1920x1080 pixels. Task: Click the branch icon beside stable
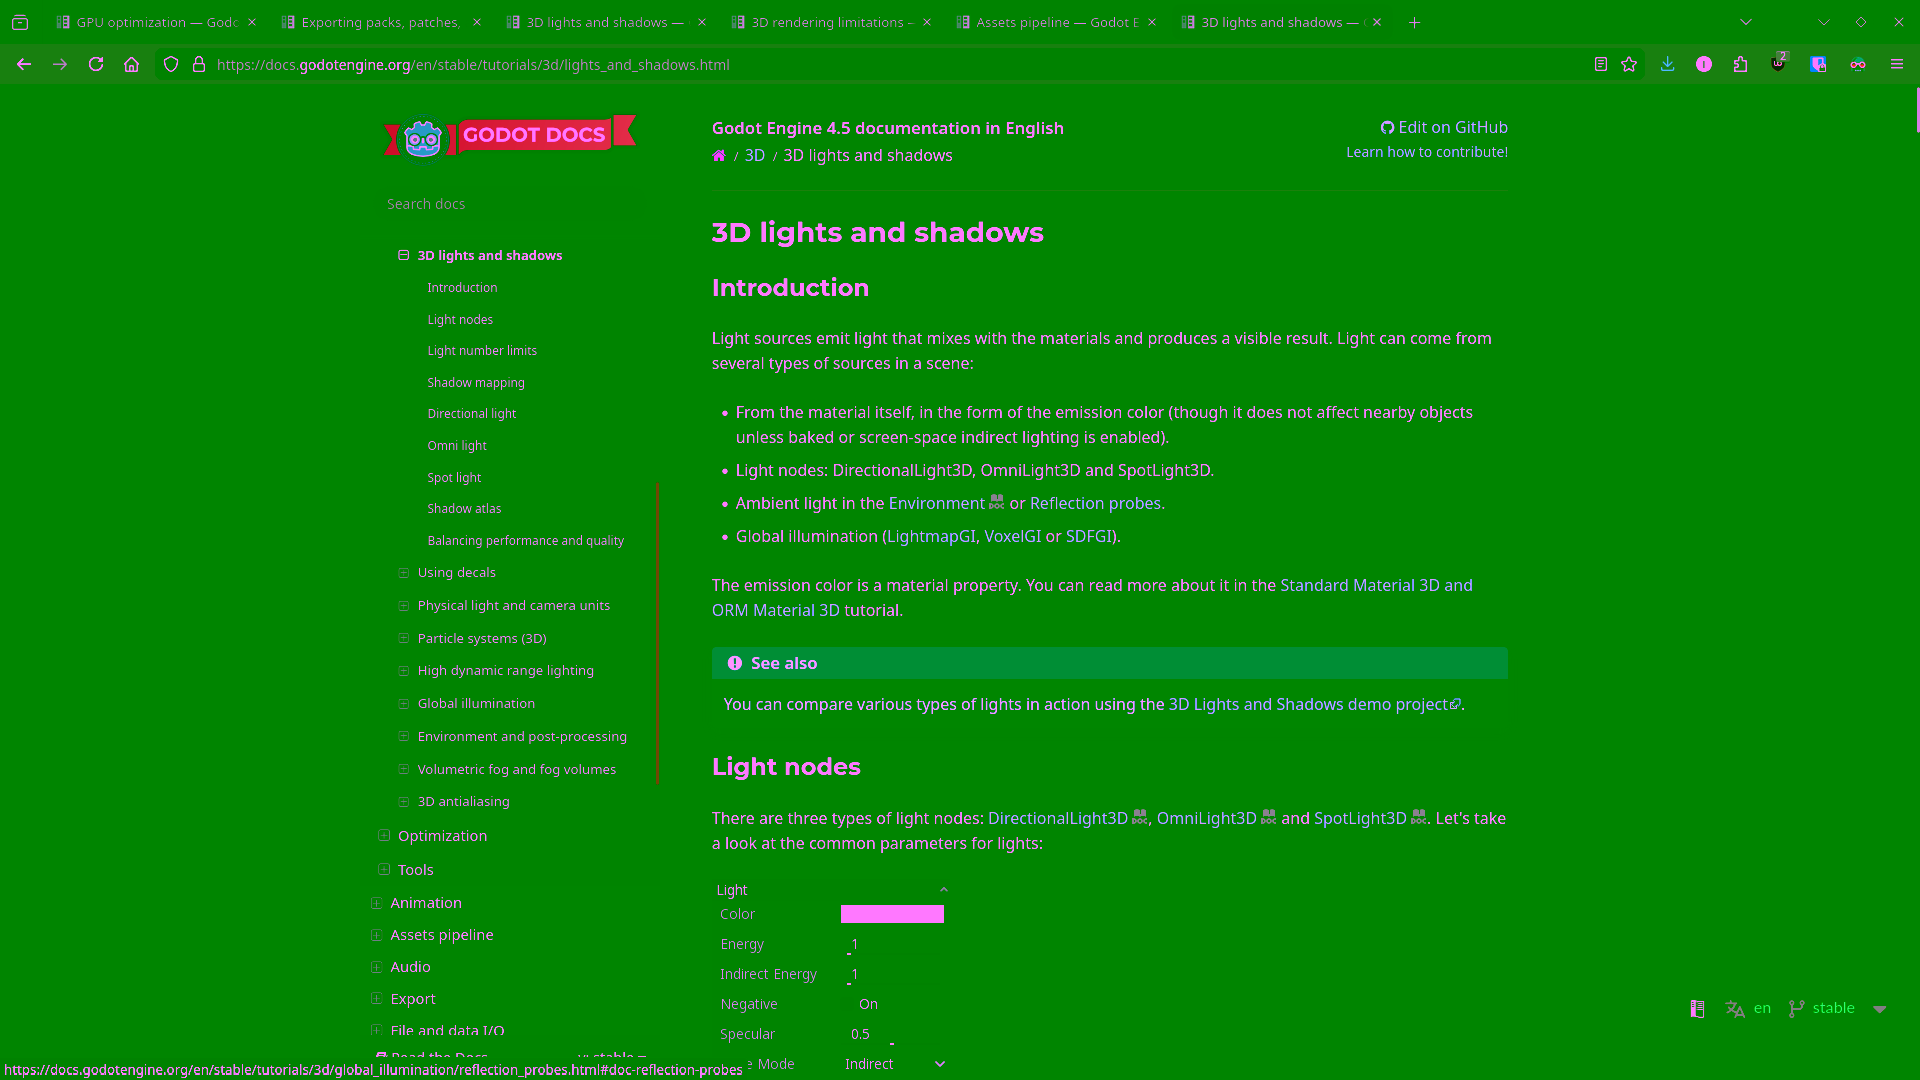tap(1797, 1008)
